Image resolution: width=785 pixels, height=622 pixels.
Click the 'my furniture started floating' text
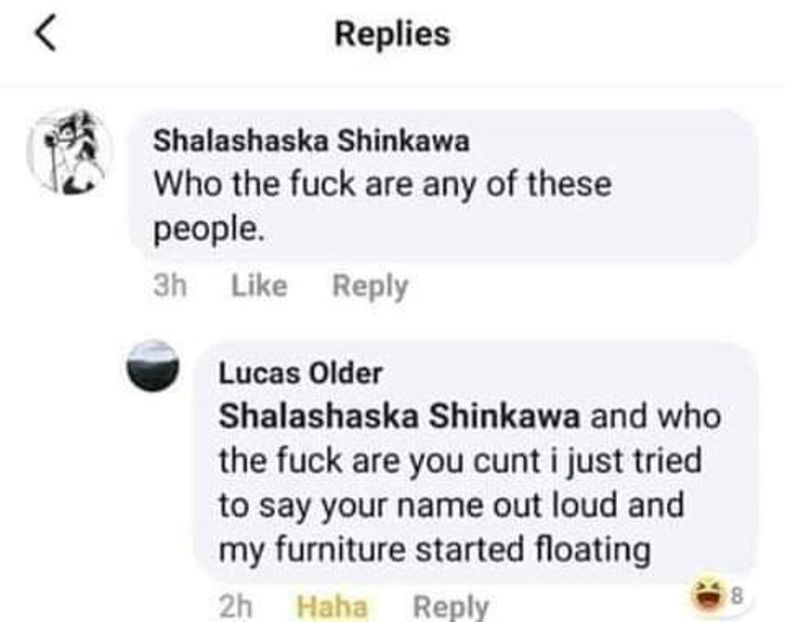tap(434, 550)
